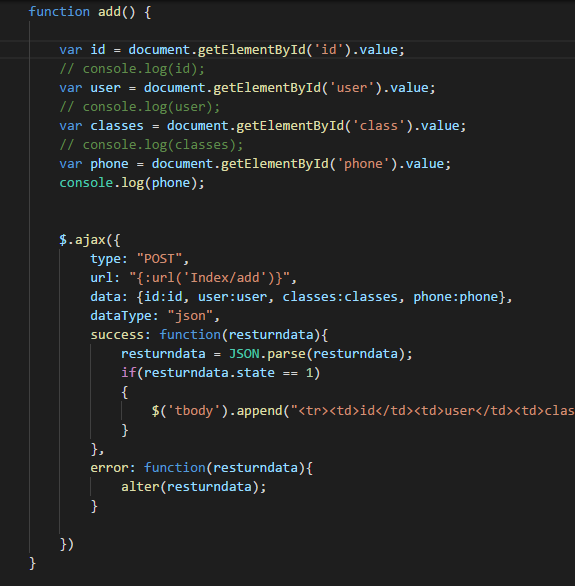Click the 'var phone' declaration line
The height and width of the screenshot is (586, 575).
(255, 164)
